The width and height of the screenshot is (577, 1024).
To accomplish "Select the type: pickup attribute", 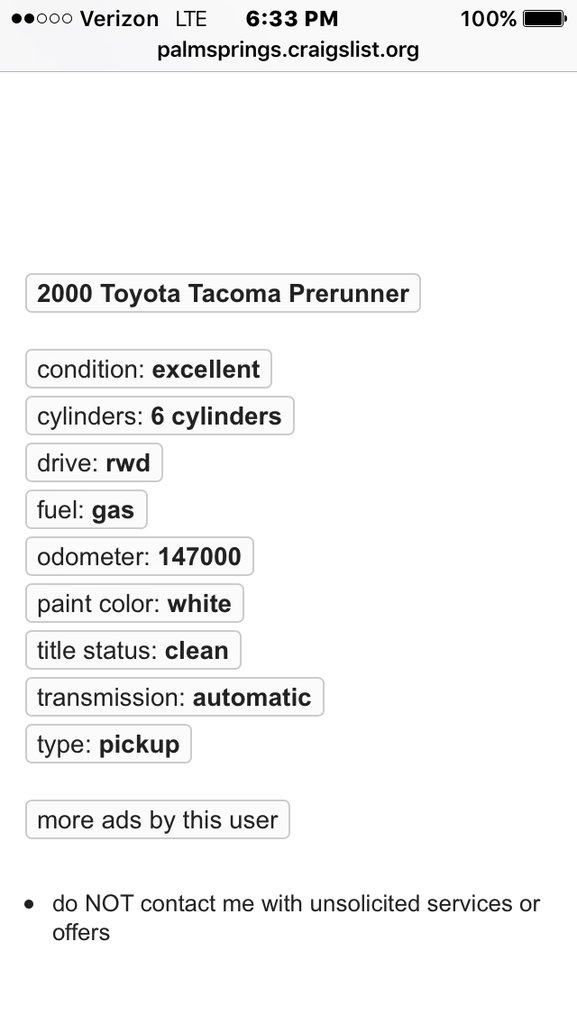I will 108,744.
